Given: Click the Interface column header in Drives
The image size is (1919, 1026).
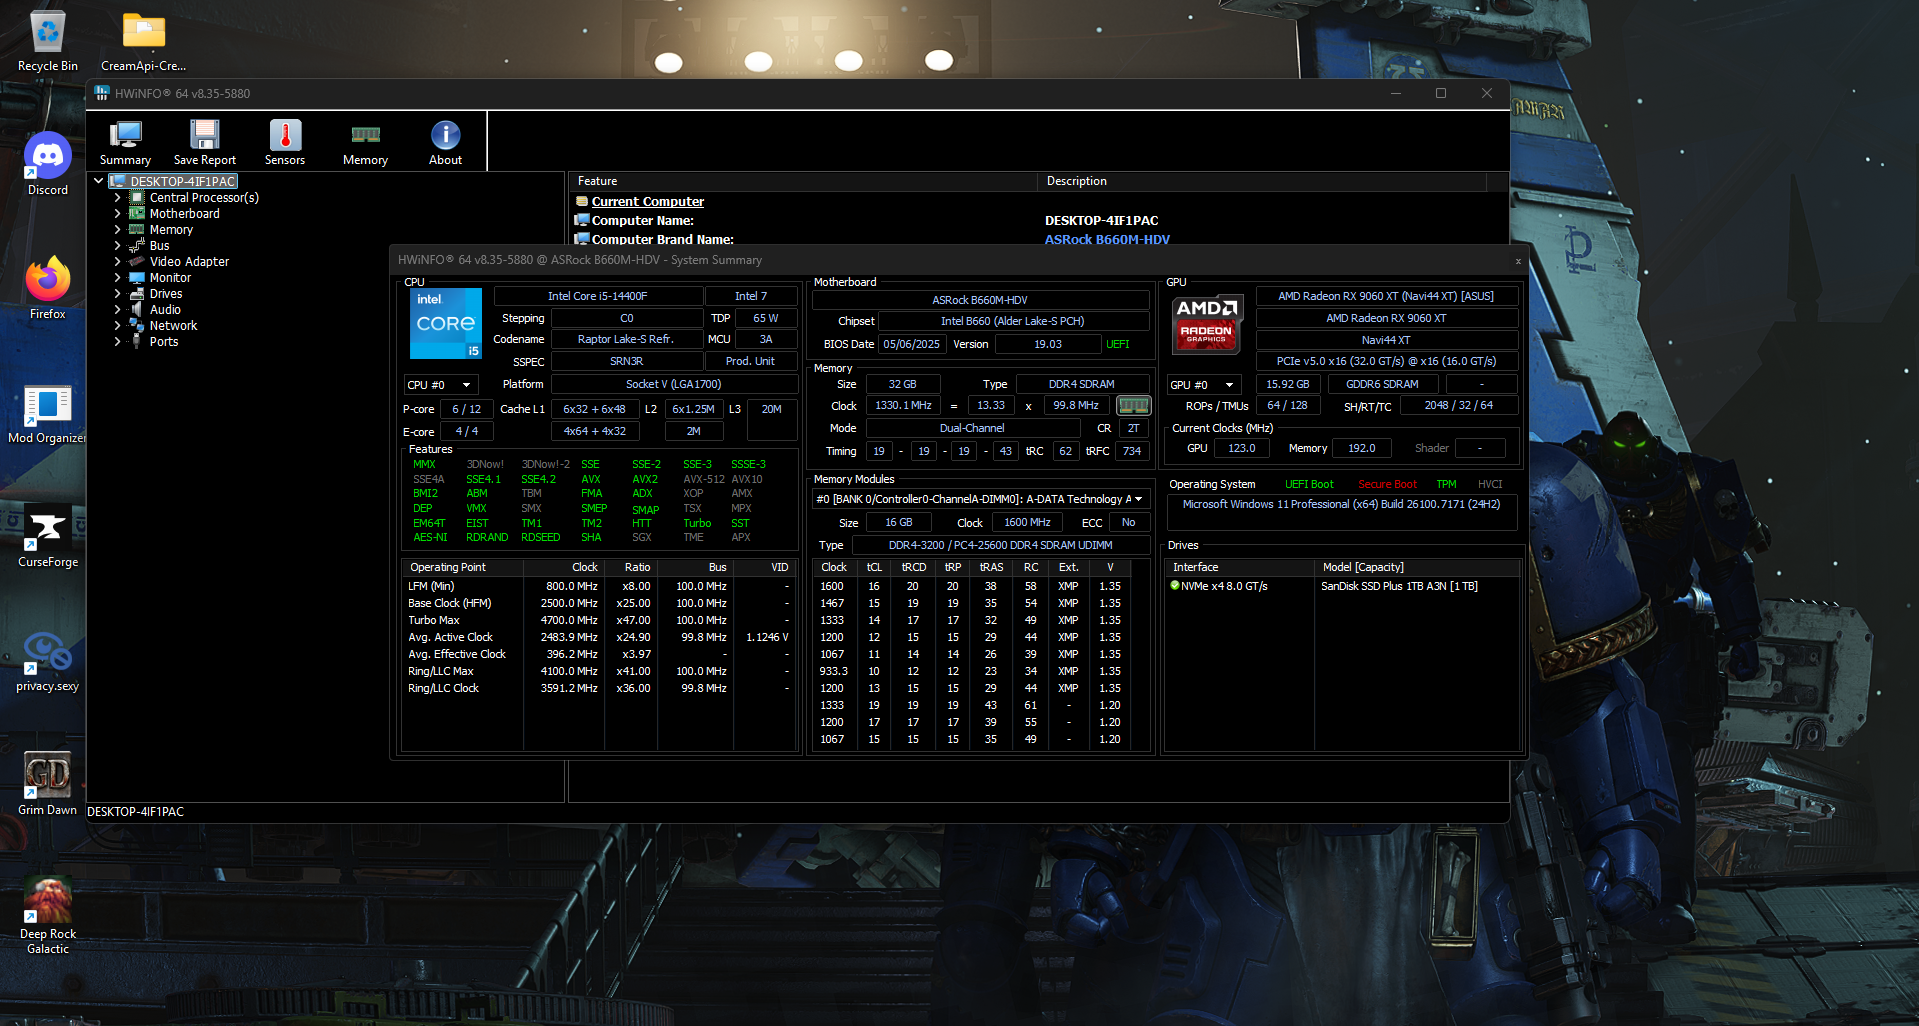Looking at the screenshot, I should tap(1239, 567).
